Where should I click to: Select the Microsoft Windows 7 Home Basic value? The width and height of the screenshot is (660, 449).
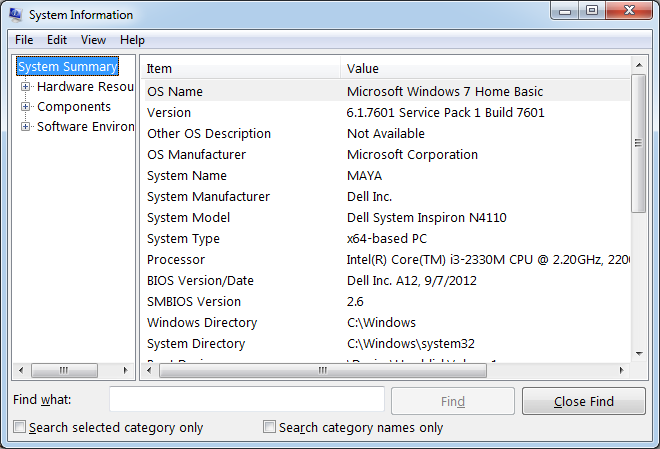[x=445, y=92]
